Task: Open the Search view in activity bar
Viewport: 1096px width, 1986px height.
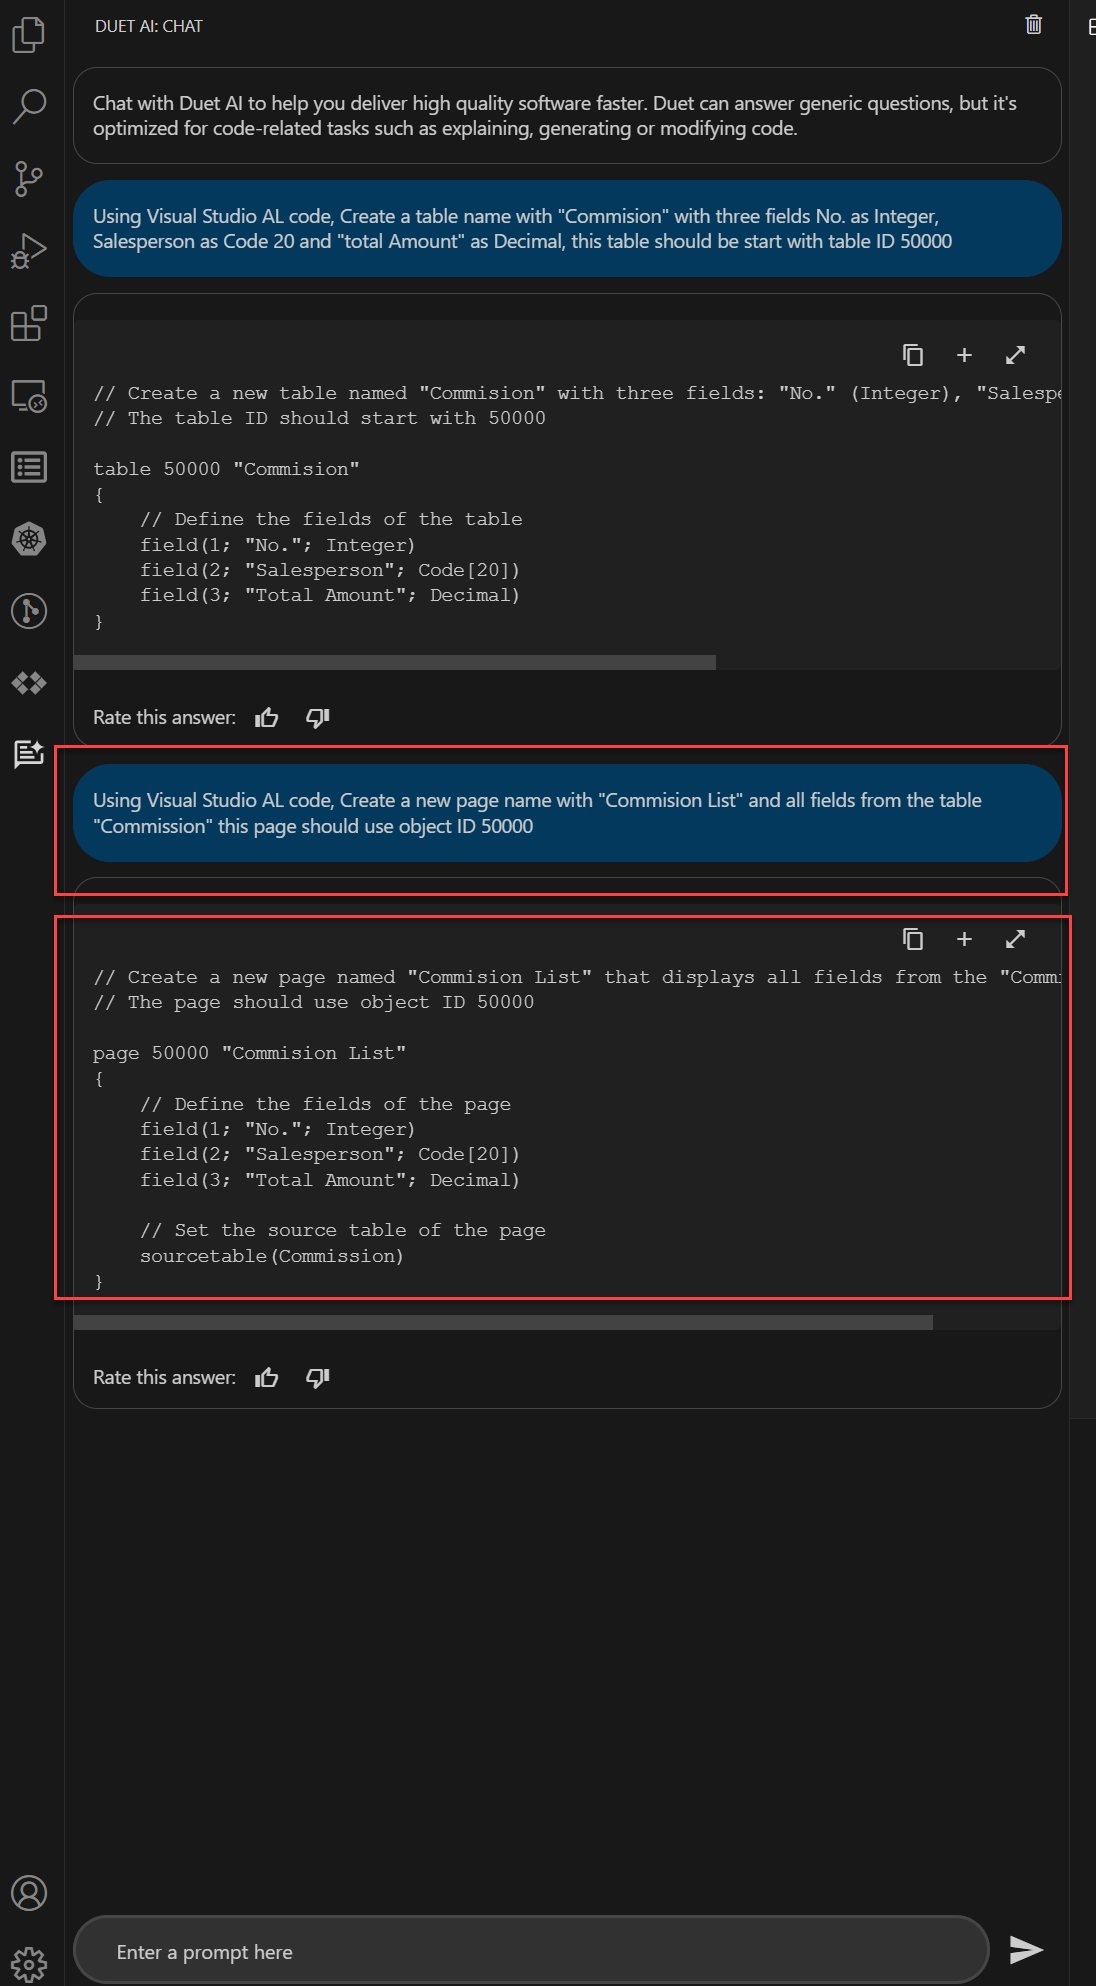Action: pos(29,106)
